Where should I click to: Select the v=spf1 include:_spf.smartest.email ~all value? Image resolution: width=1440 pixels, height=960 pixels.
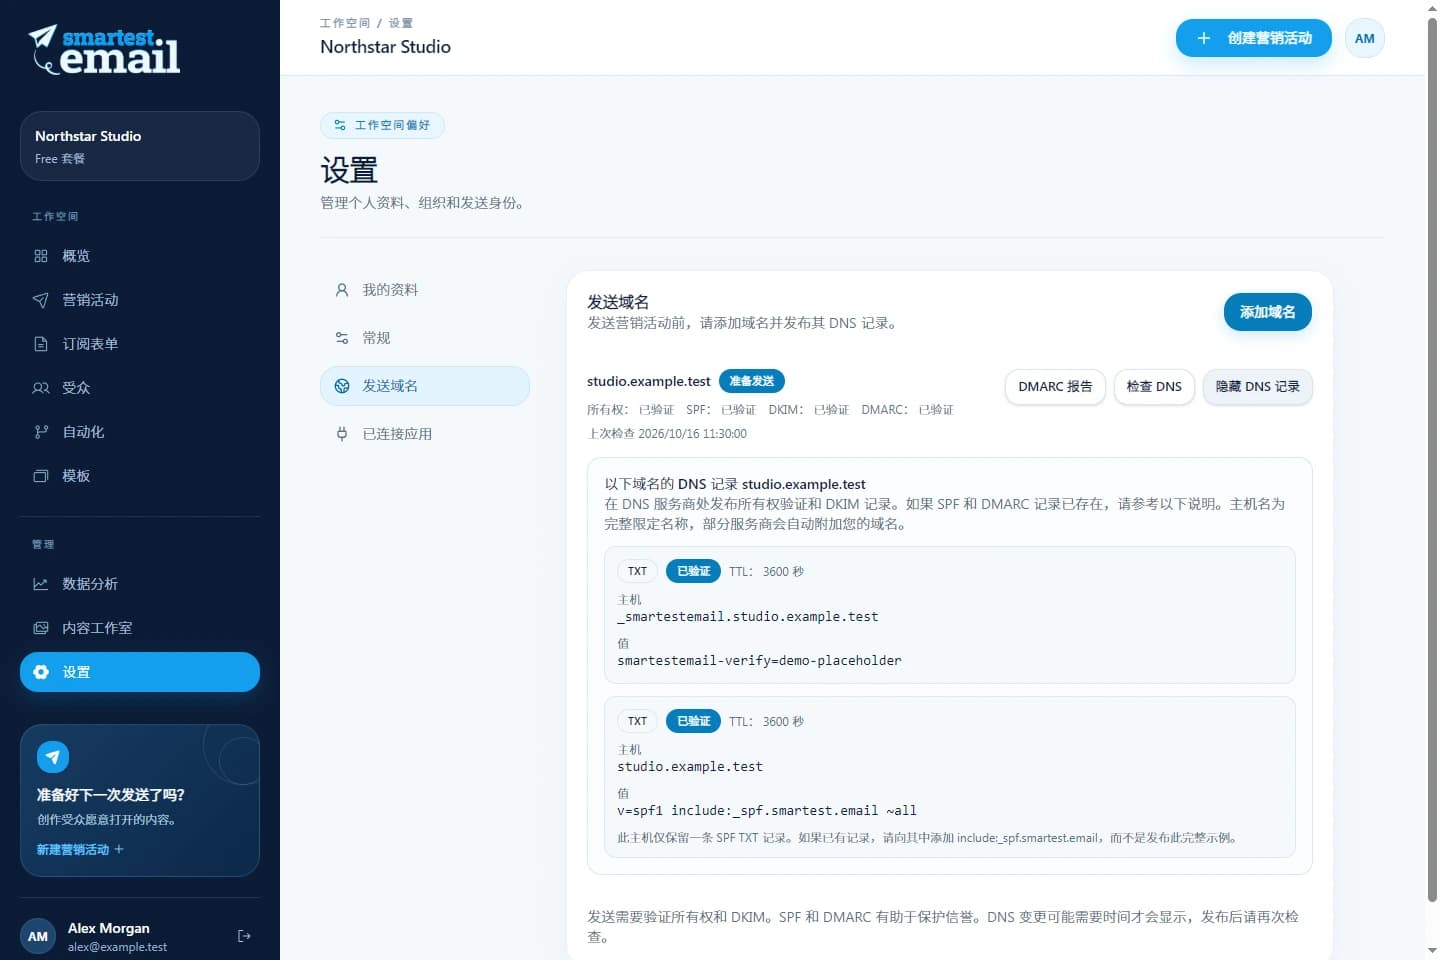point(767,811)
